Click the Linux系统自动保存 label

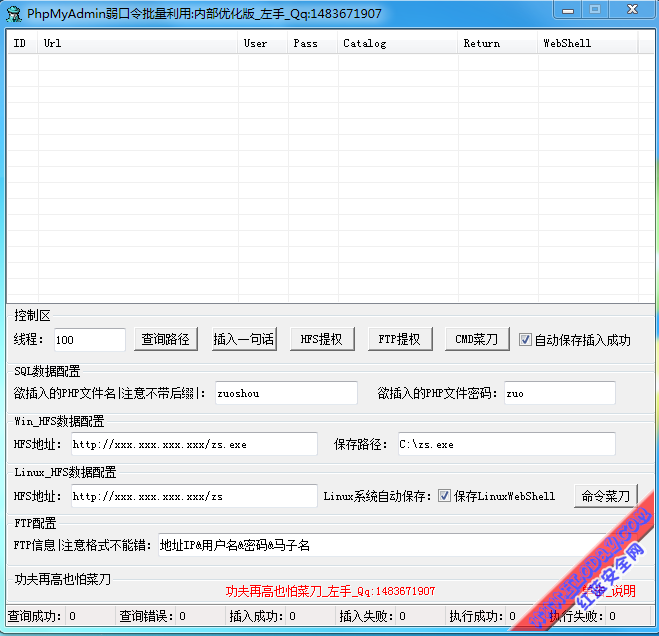[x=377, y=496]
